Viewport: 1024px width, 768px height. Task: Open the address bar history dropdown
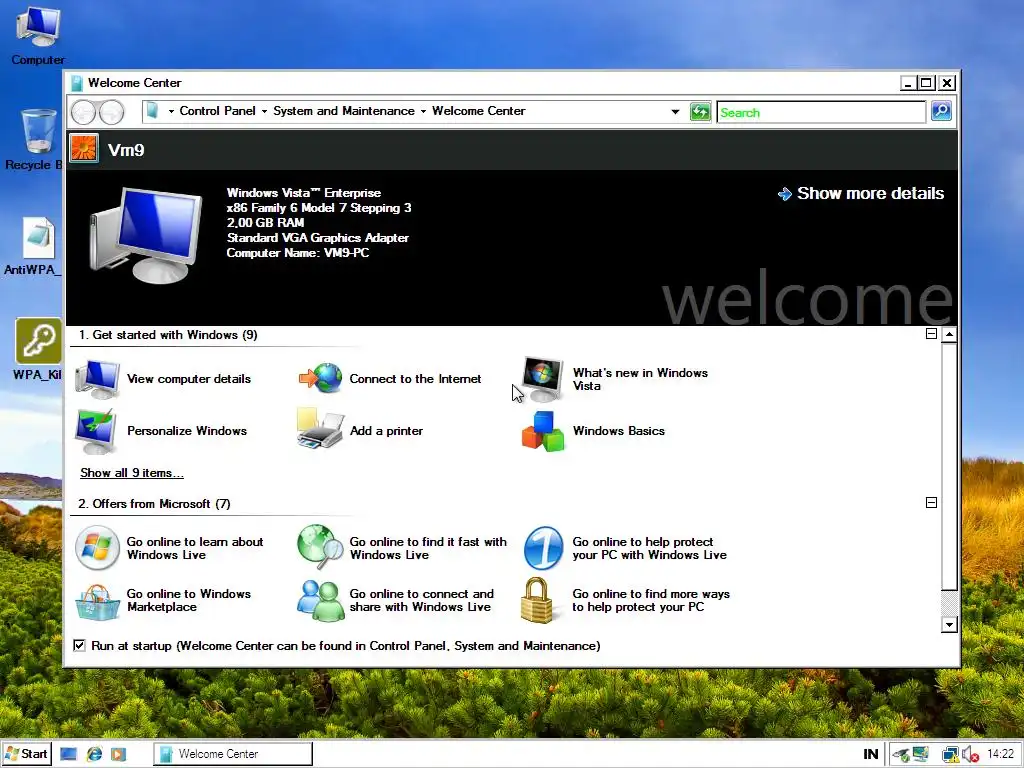point(675,112)
